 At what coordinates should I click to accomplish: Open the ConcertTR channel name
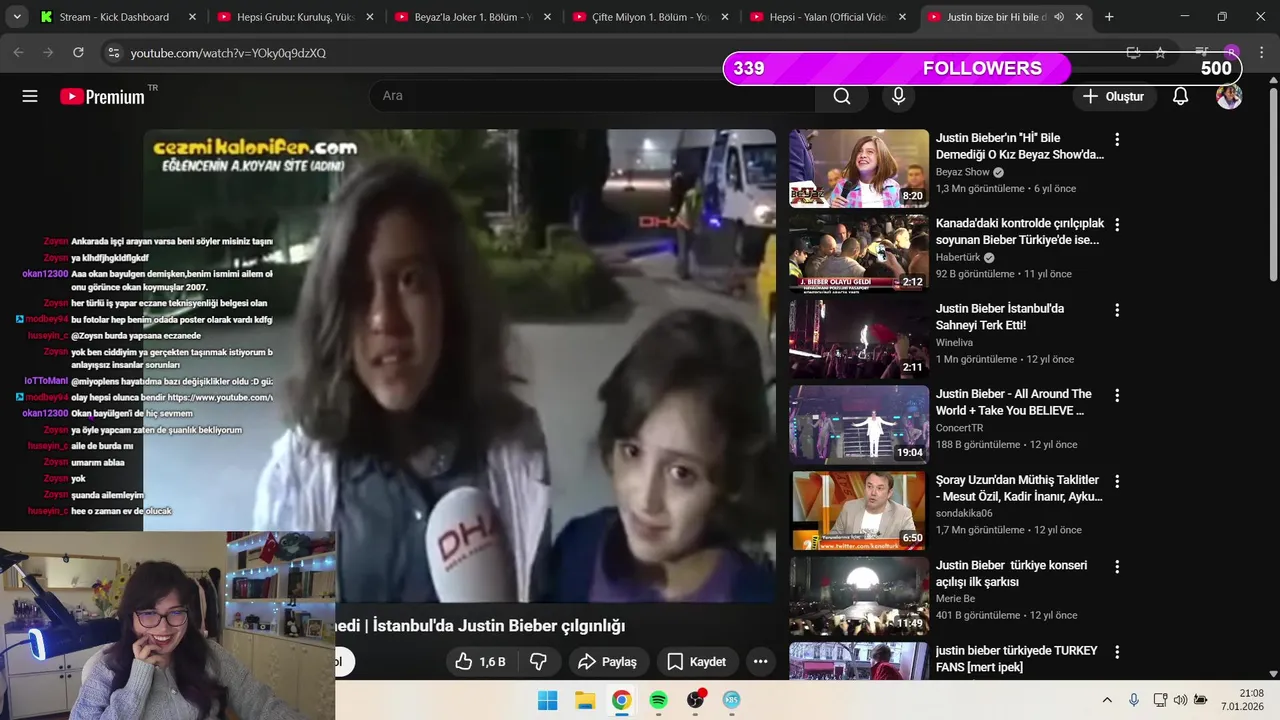tap(960, 428)
